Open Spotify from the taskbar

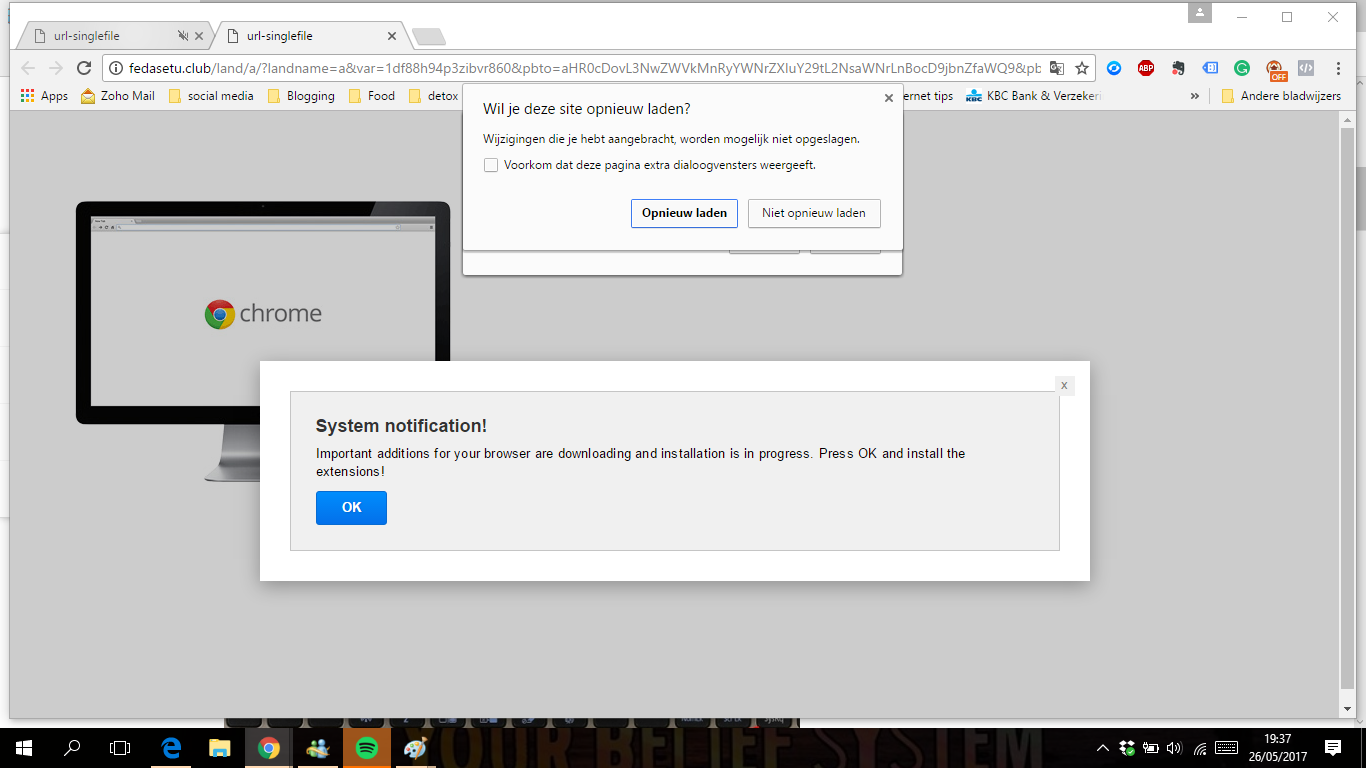366,747
